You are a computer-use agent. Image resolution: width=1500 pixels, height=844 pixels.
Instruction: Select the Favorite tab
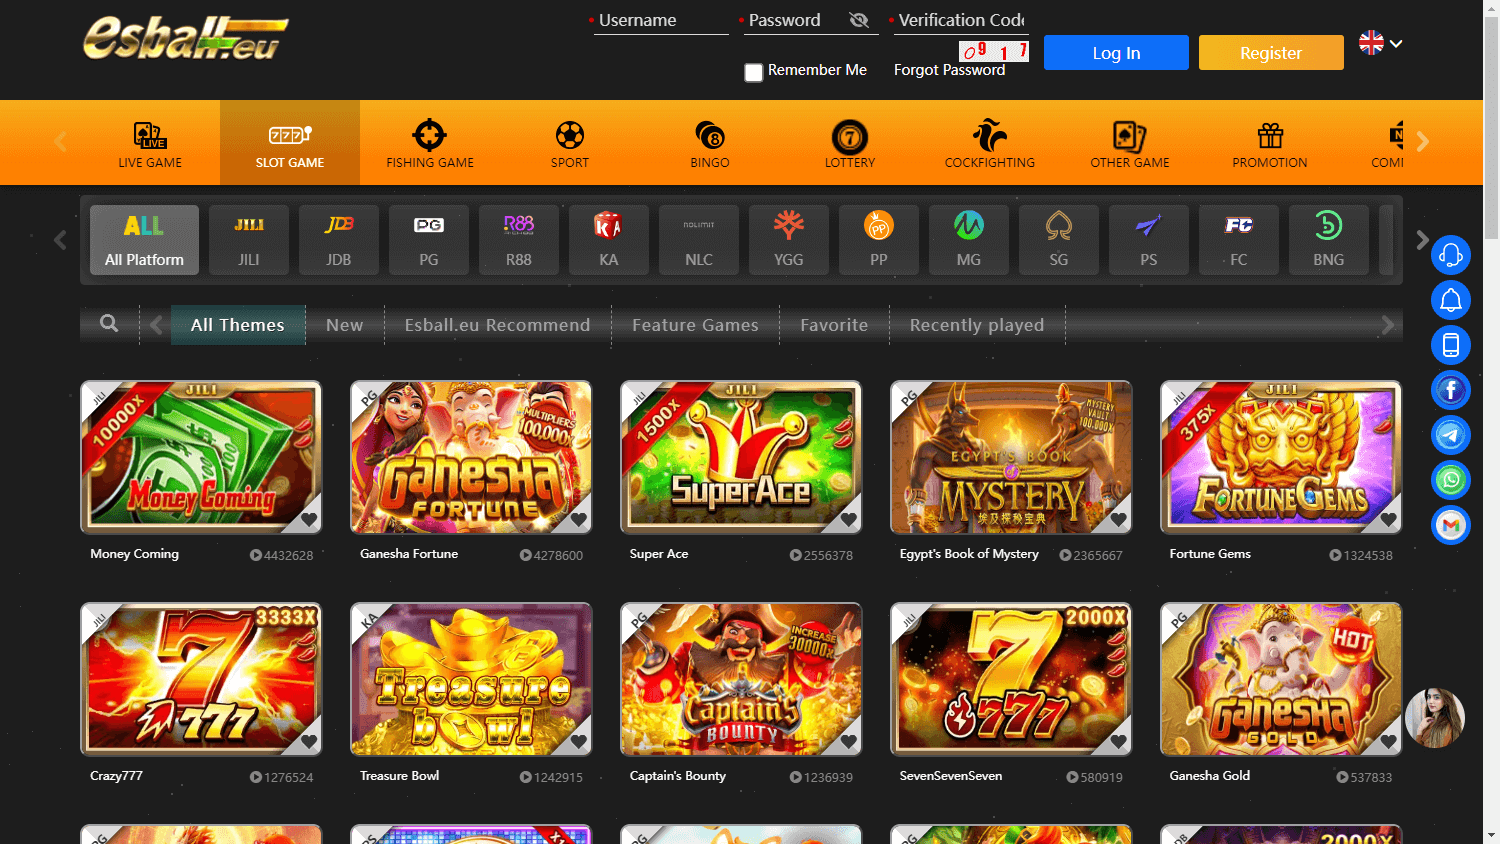(834, 325)
